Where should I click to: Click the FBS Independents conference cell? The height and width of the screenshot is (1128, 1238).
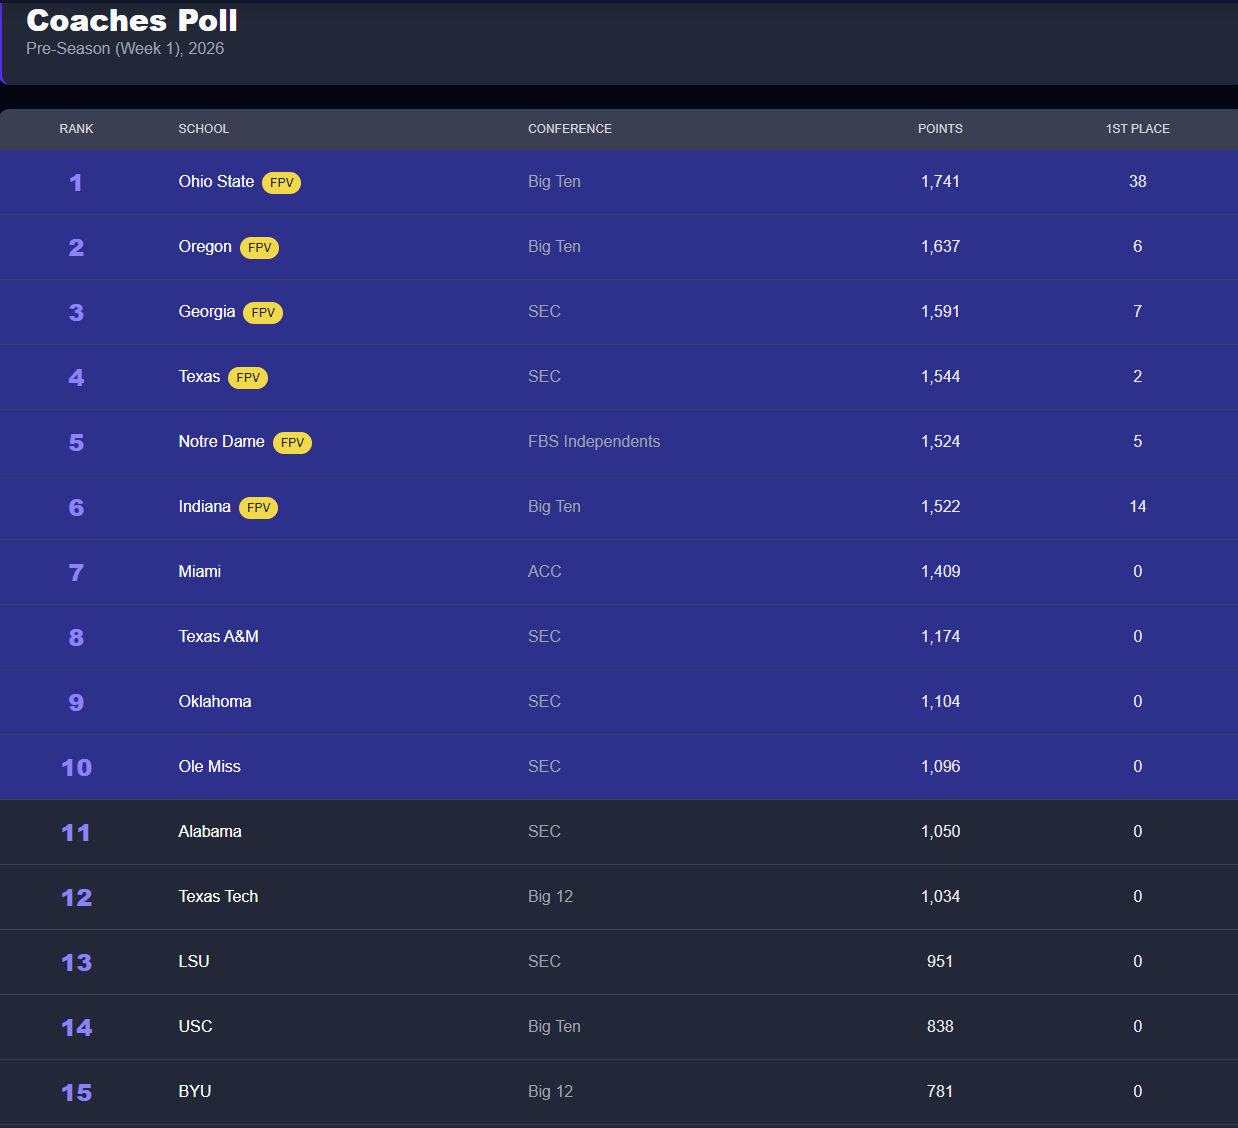(x=594, y=441)
